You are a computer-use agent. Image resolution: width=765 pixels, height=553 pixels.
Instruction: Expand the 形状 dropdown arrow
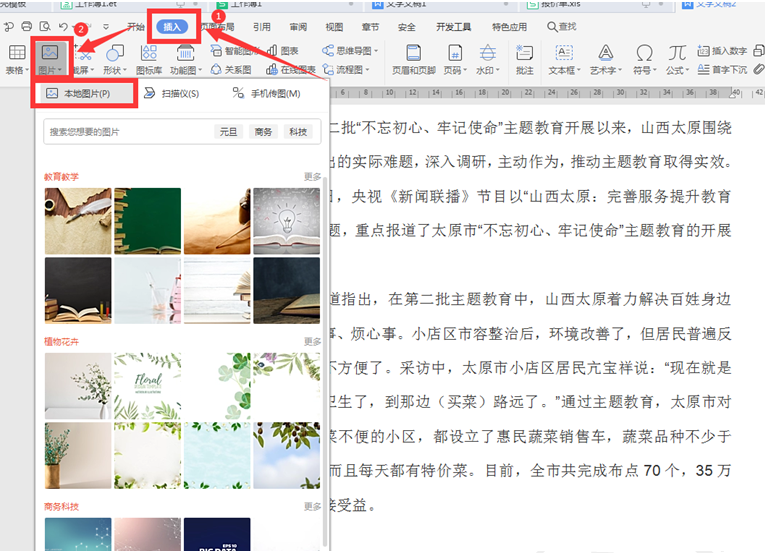tap(125, 70)
